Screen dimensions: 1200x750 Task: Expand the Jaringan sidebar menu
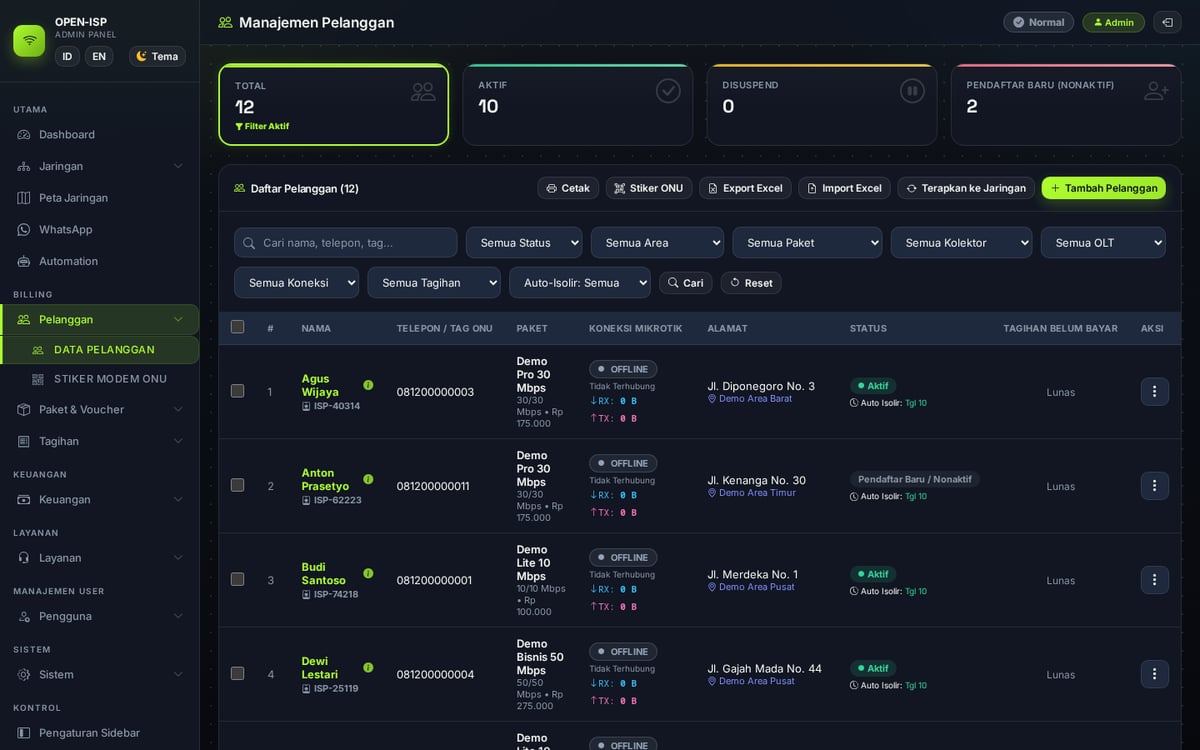click(x=99, y=166)
